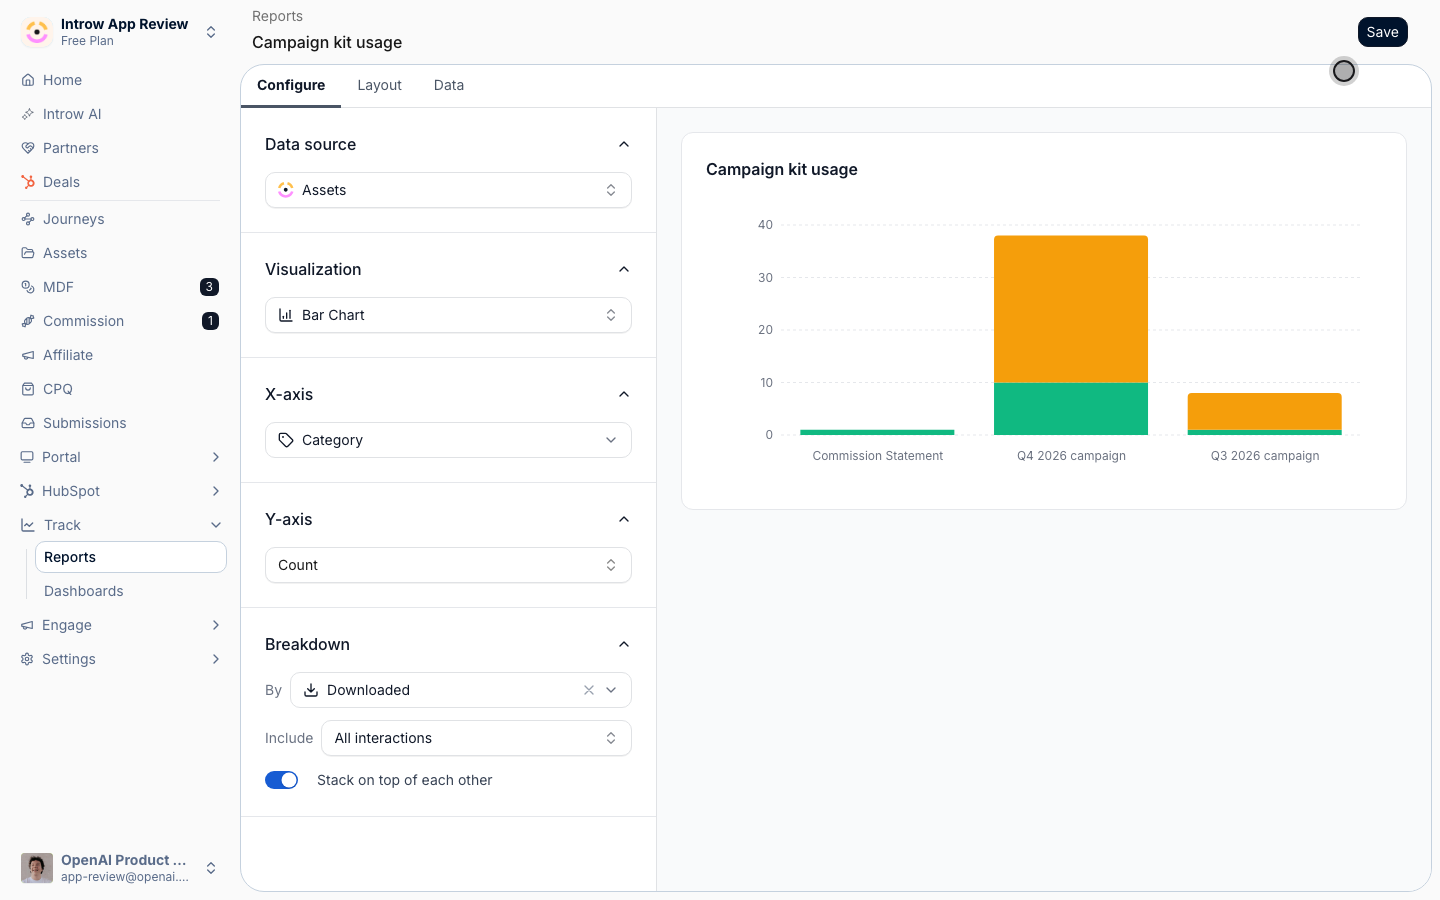Click the Assets folder icon in sidebar
The height and width of the screenshot is (900, 1440).
pyautogui.click(x=28, y=253)
